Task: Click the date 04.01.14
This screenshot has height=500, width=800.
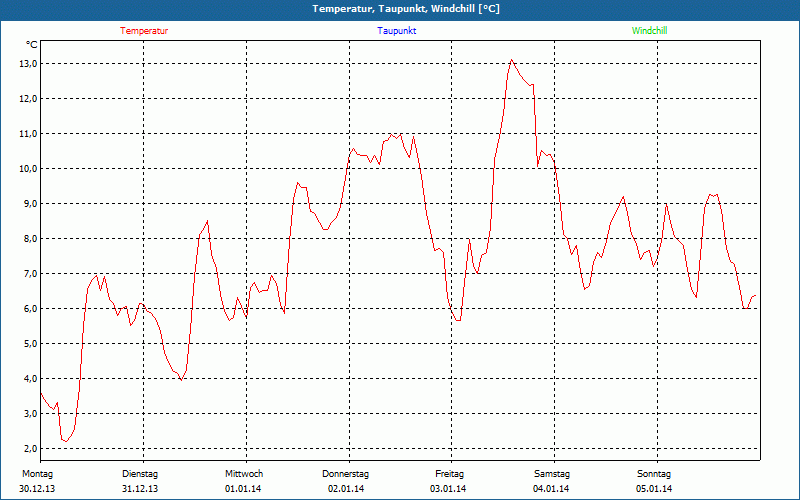Action: (551, 489)
